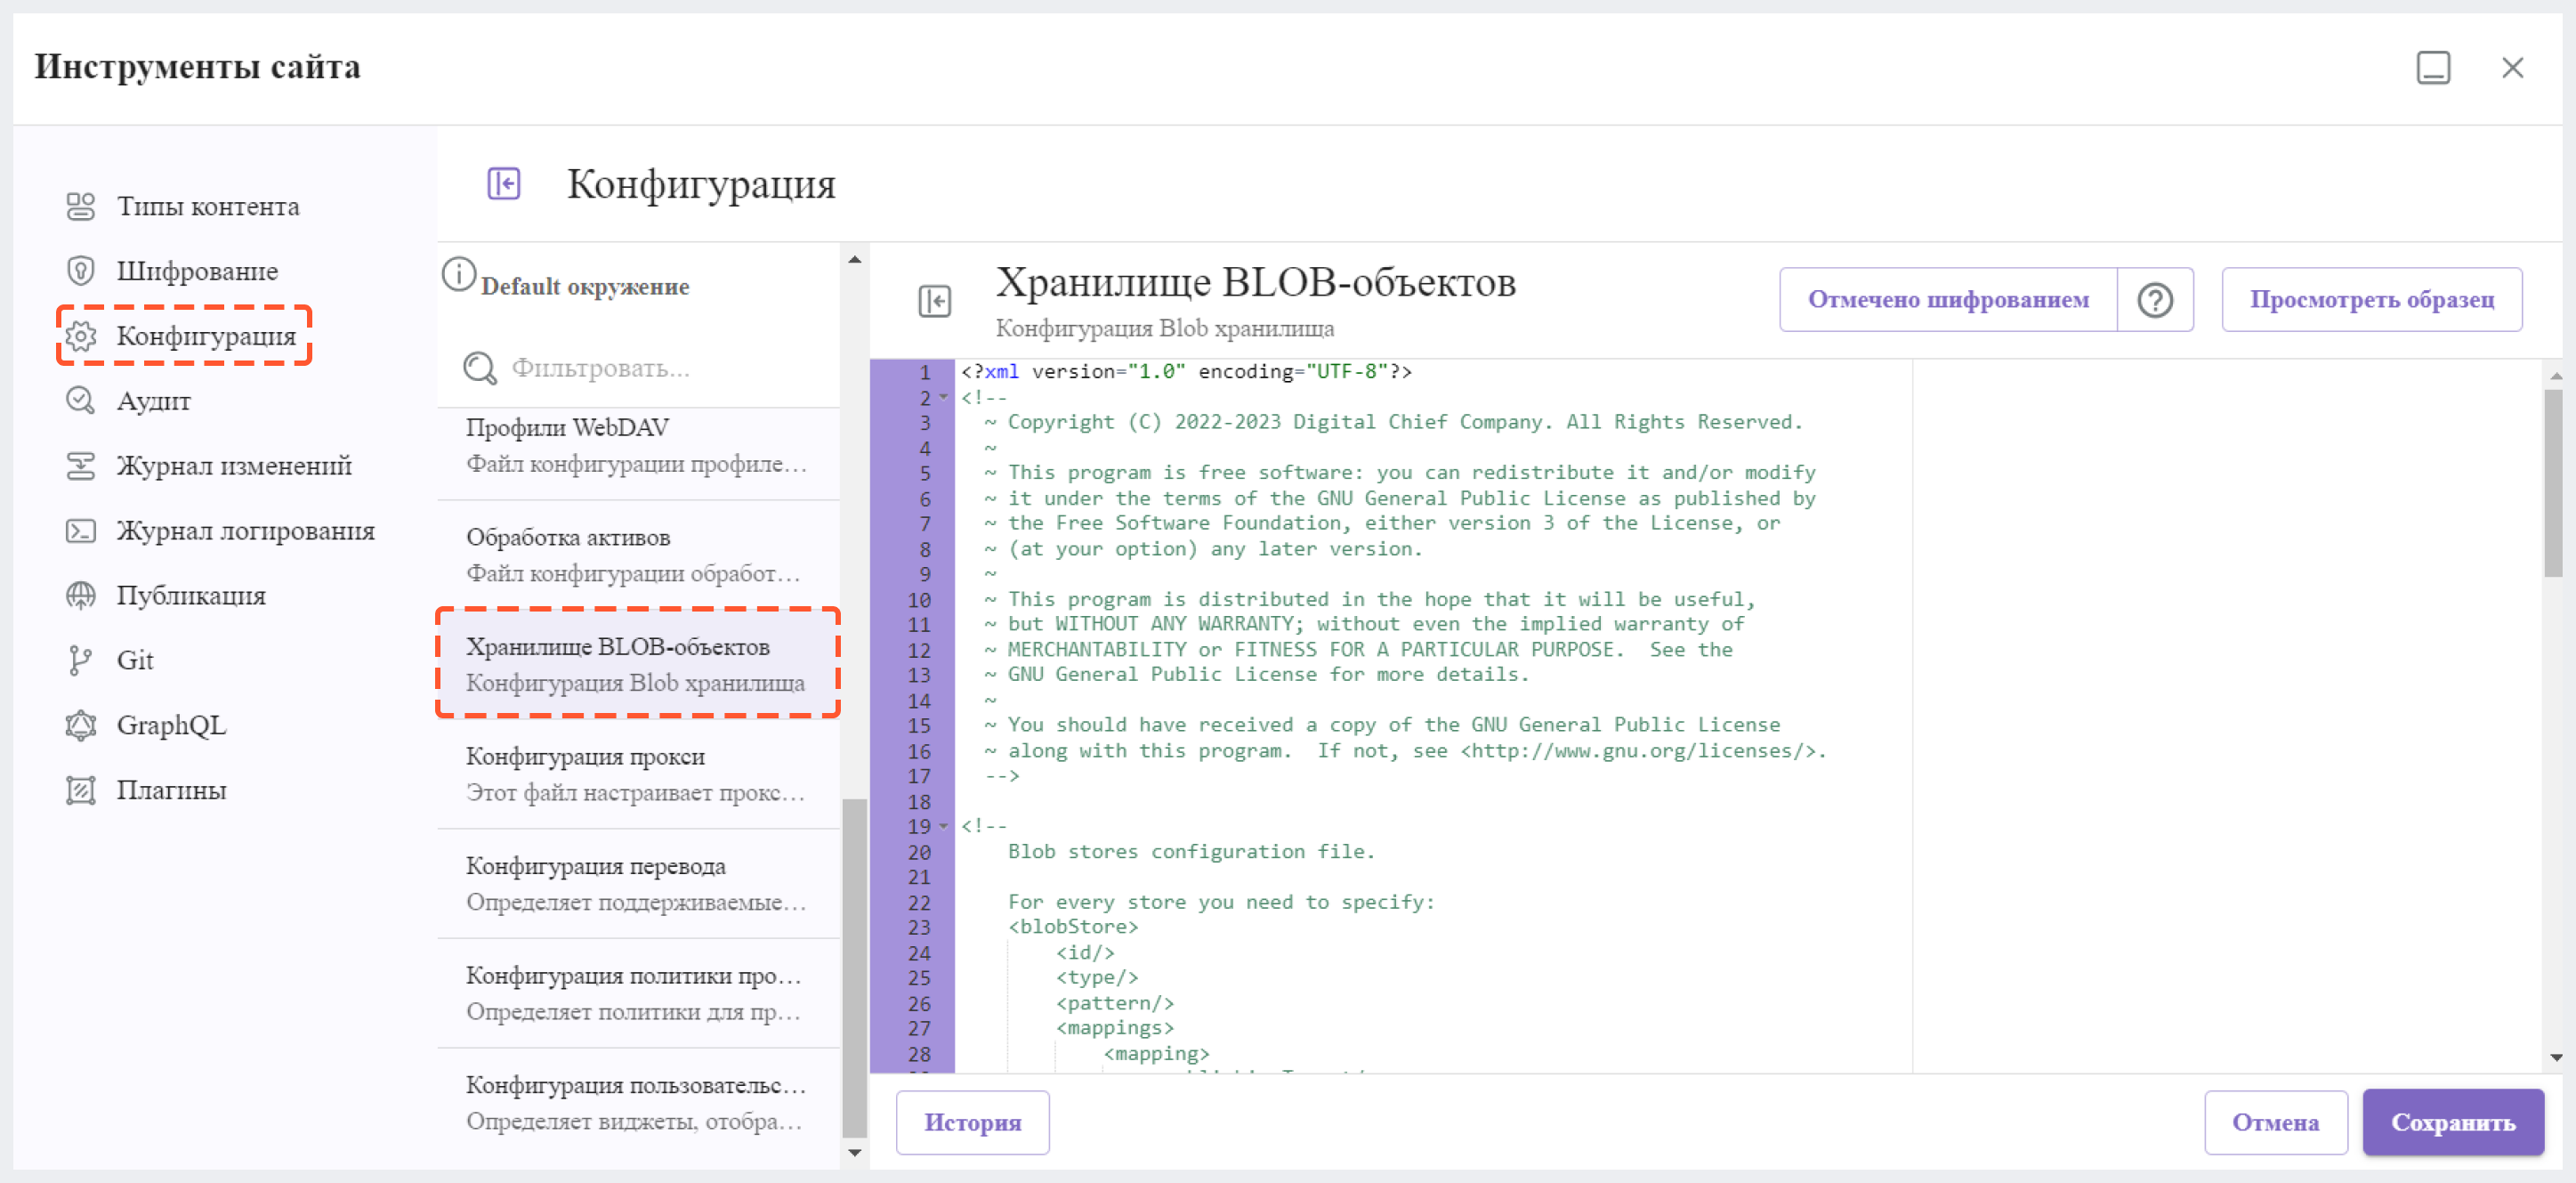
Task: Click Отмечено шифрованием button
Action: [1947, 300]
